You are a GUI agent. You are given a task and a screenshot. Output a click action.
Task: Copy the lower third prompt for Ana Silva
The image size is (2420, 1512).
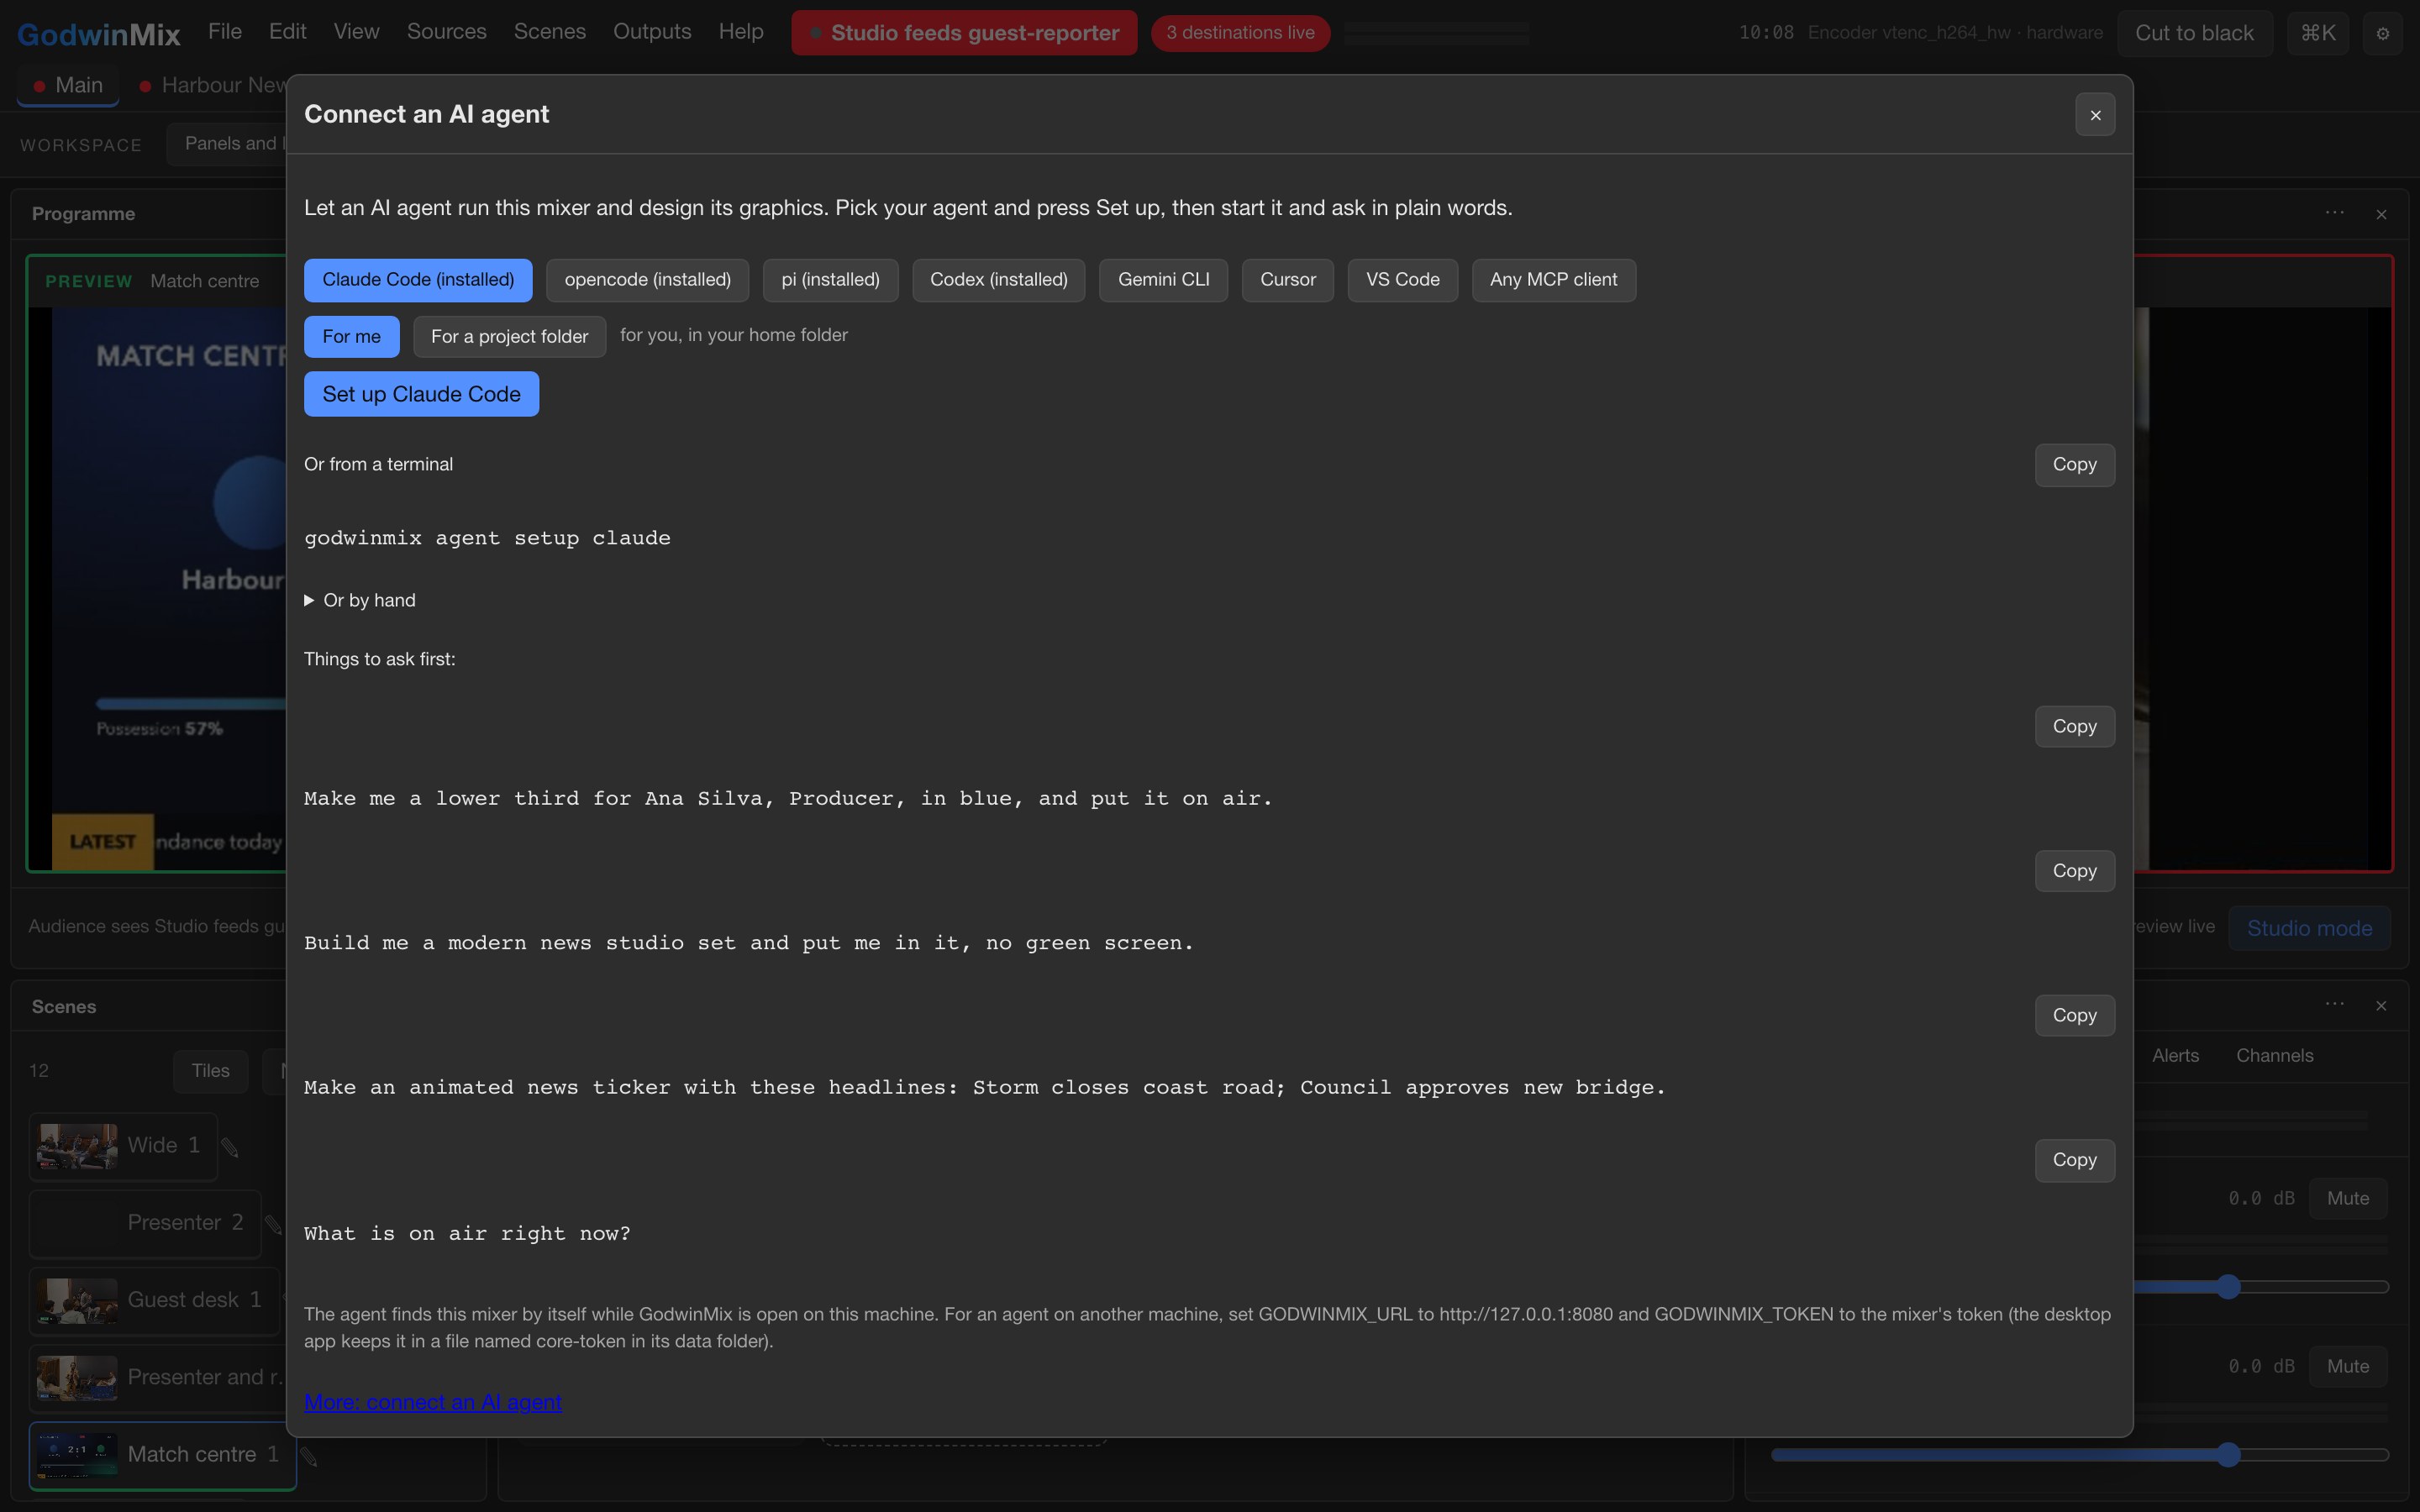tap(2074, 727)
